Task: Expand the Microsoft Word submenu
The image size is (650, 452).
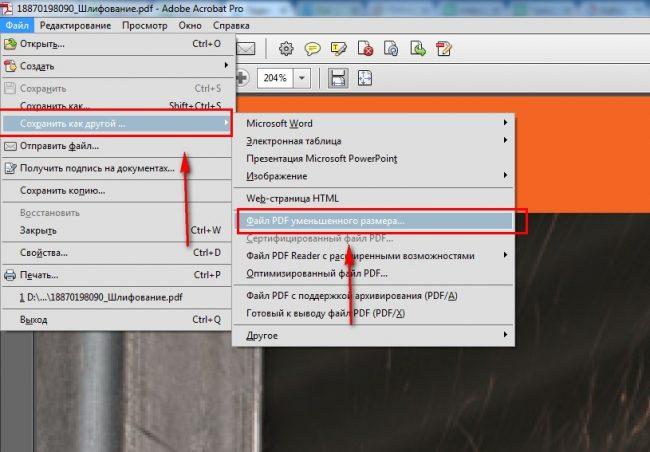Action: (x=374, y=124)
